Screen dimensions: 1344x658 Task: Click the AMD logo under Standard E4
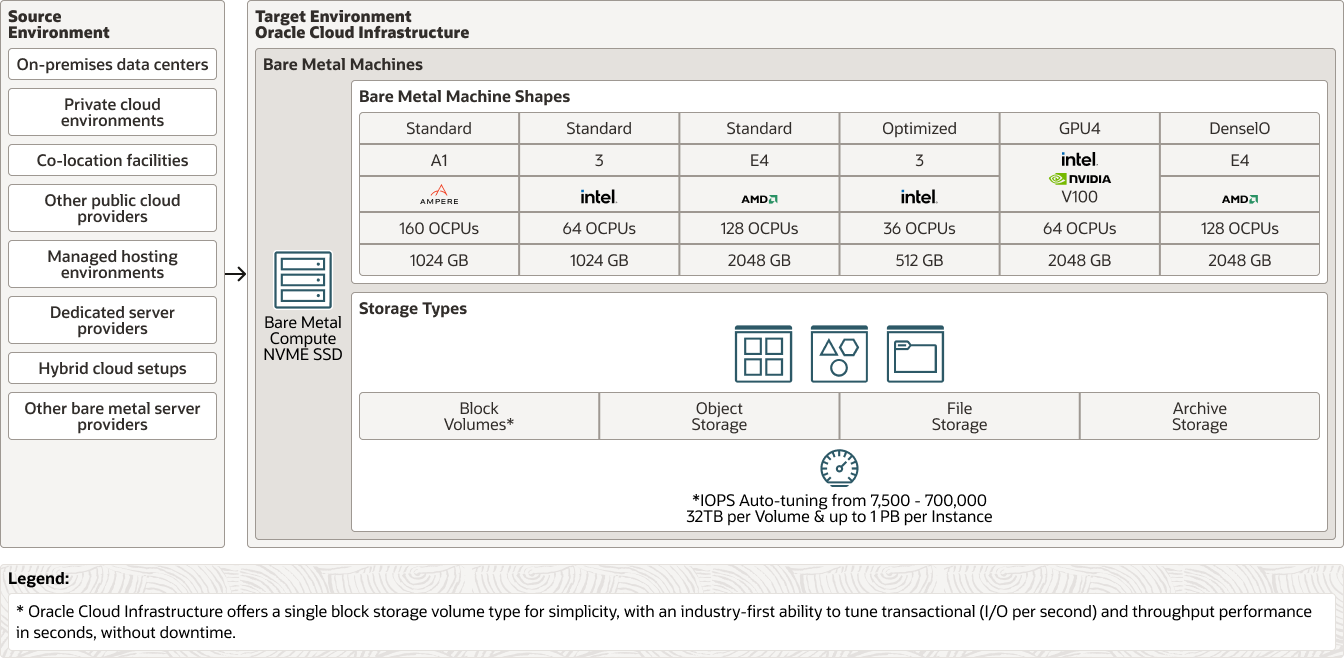(759, 199)
